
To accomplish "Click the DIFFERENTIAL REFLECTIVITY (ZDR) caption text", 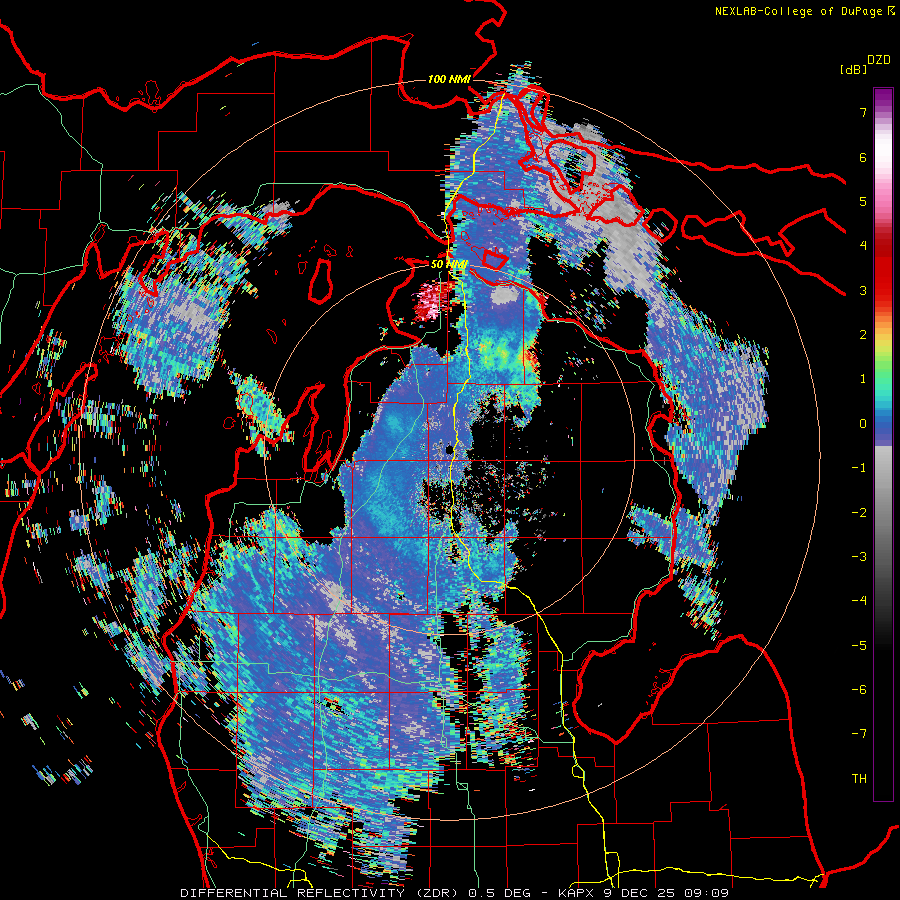I will click(319, 893).
